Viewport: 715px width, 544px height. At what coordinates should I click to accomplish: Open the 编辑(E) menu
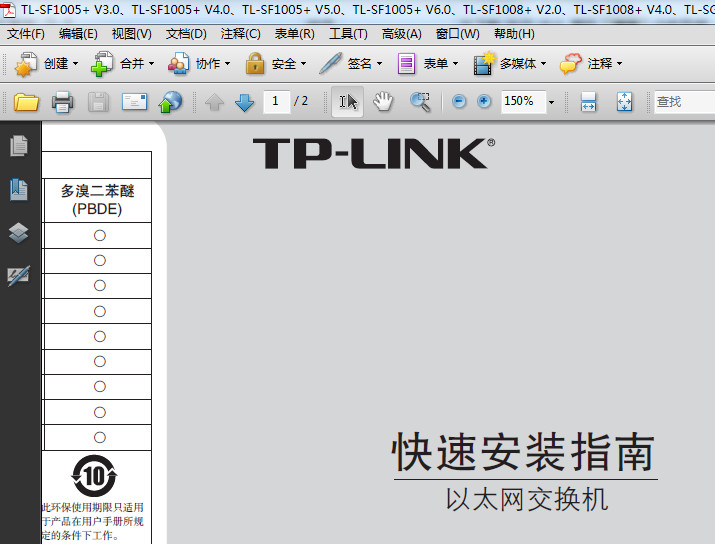click(78, 34)
